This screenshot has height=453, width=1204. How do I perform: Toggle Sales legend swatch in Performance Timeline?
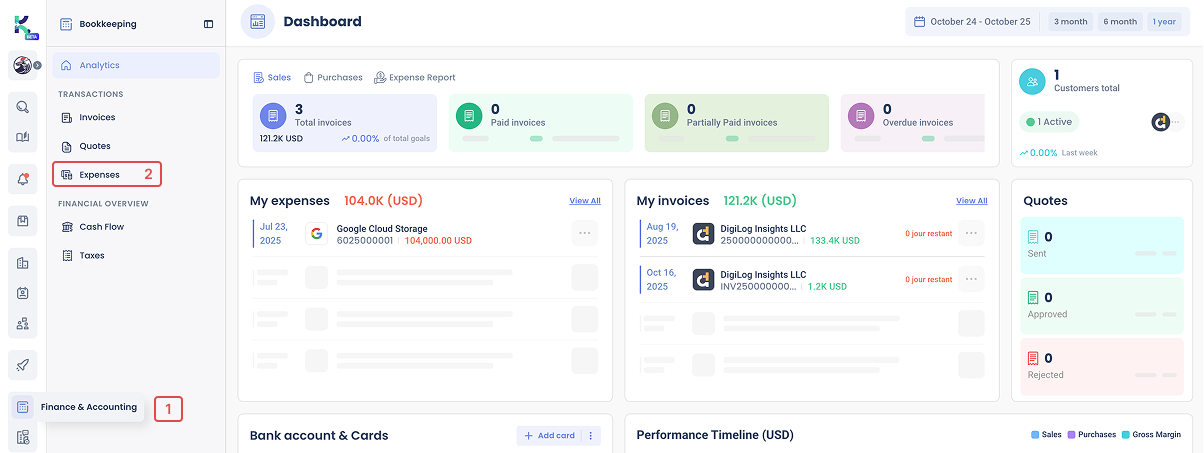click(1035, 435)
